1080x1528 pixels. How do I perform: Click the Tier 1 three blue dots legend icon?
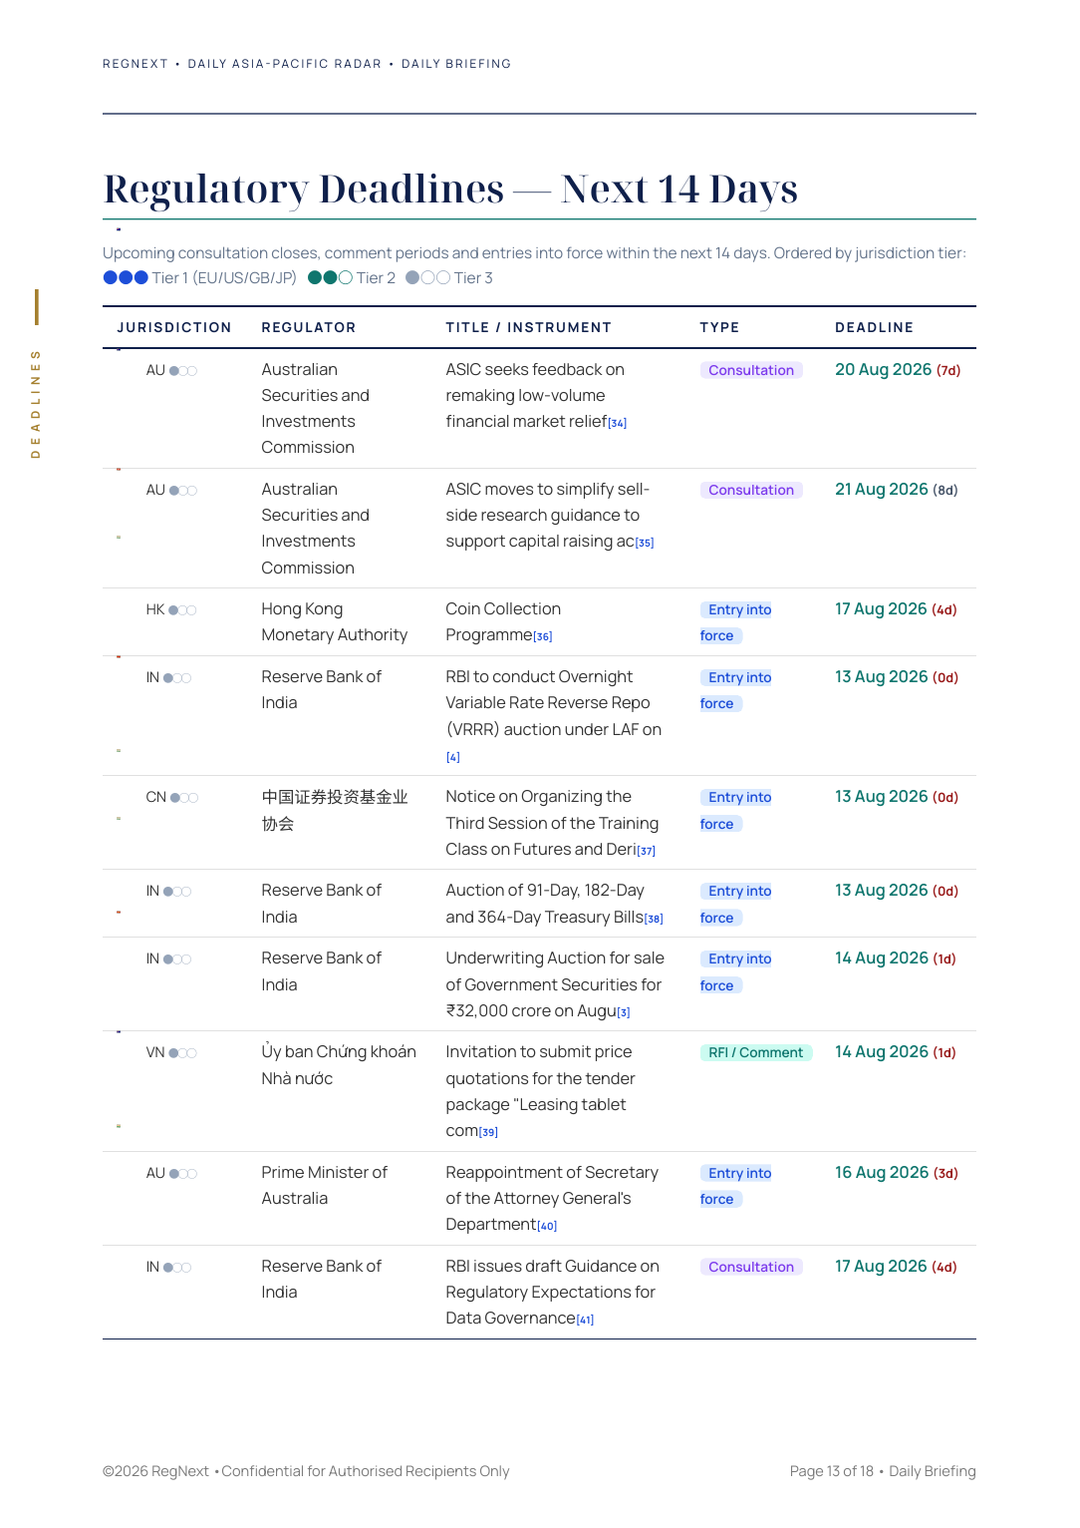click(126, 278)
